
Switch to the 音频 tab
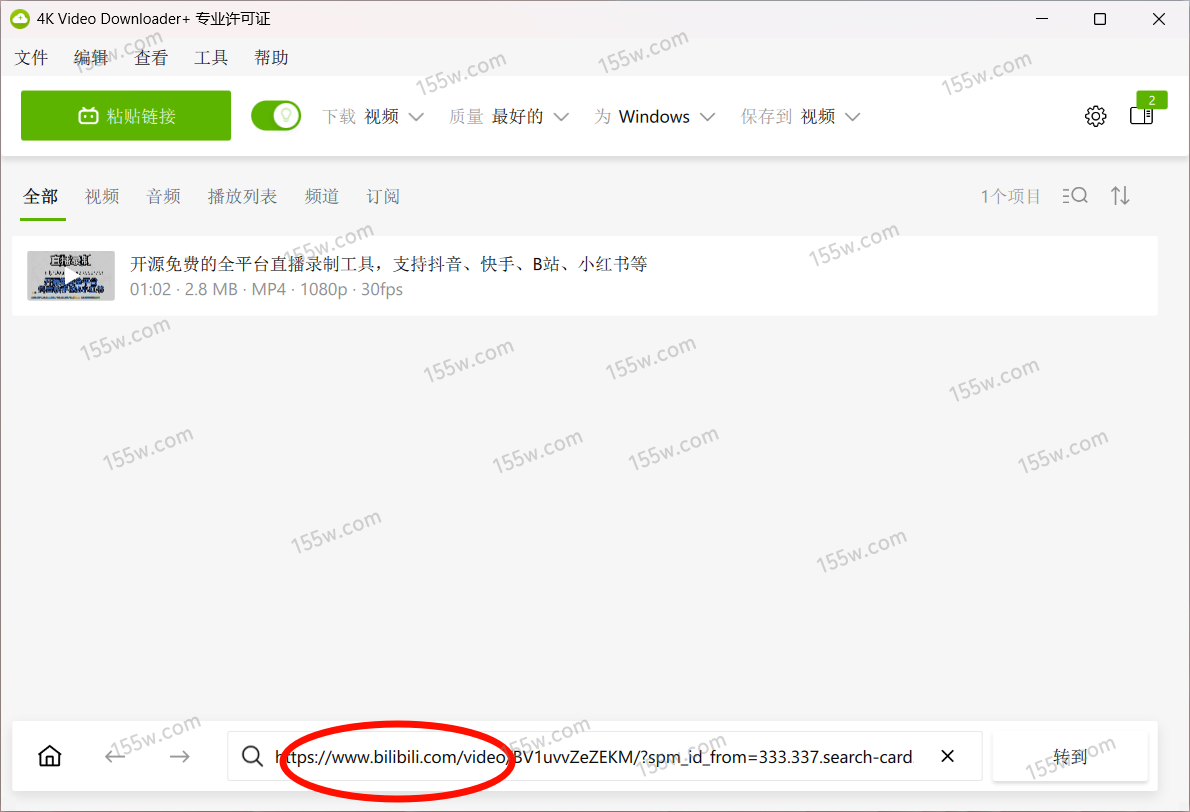point(163,197)
